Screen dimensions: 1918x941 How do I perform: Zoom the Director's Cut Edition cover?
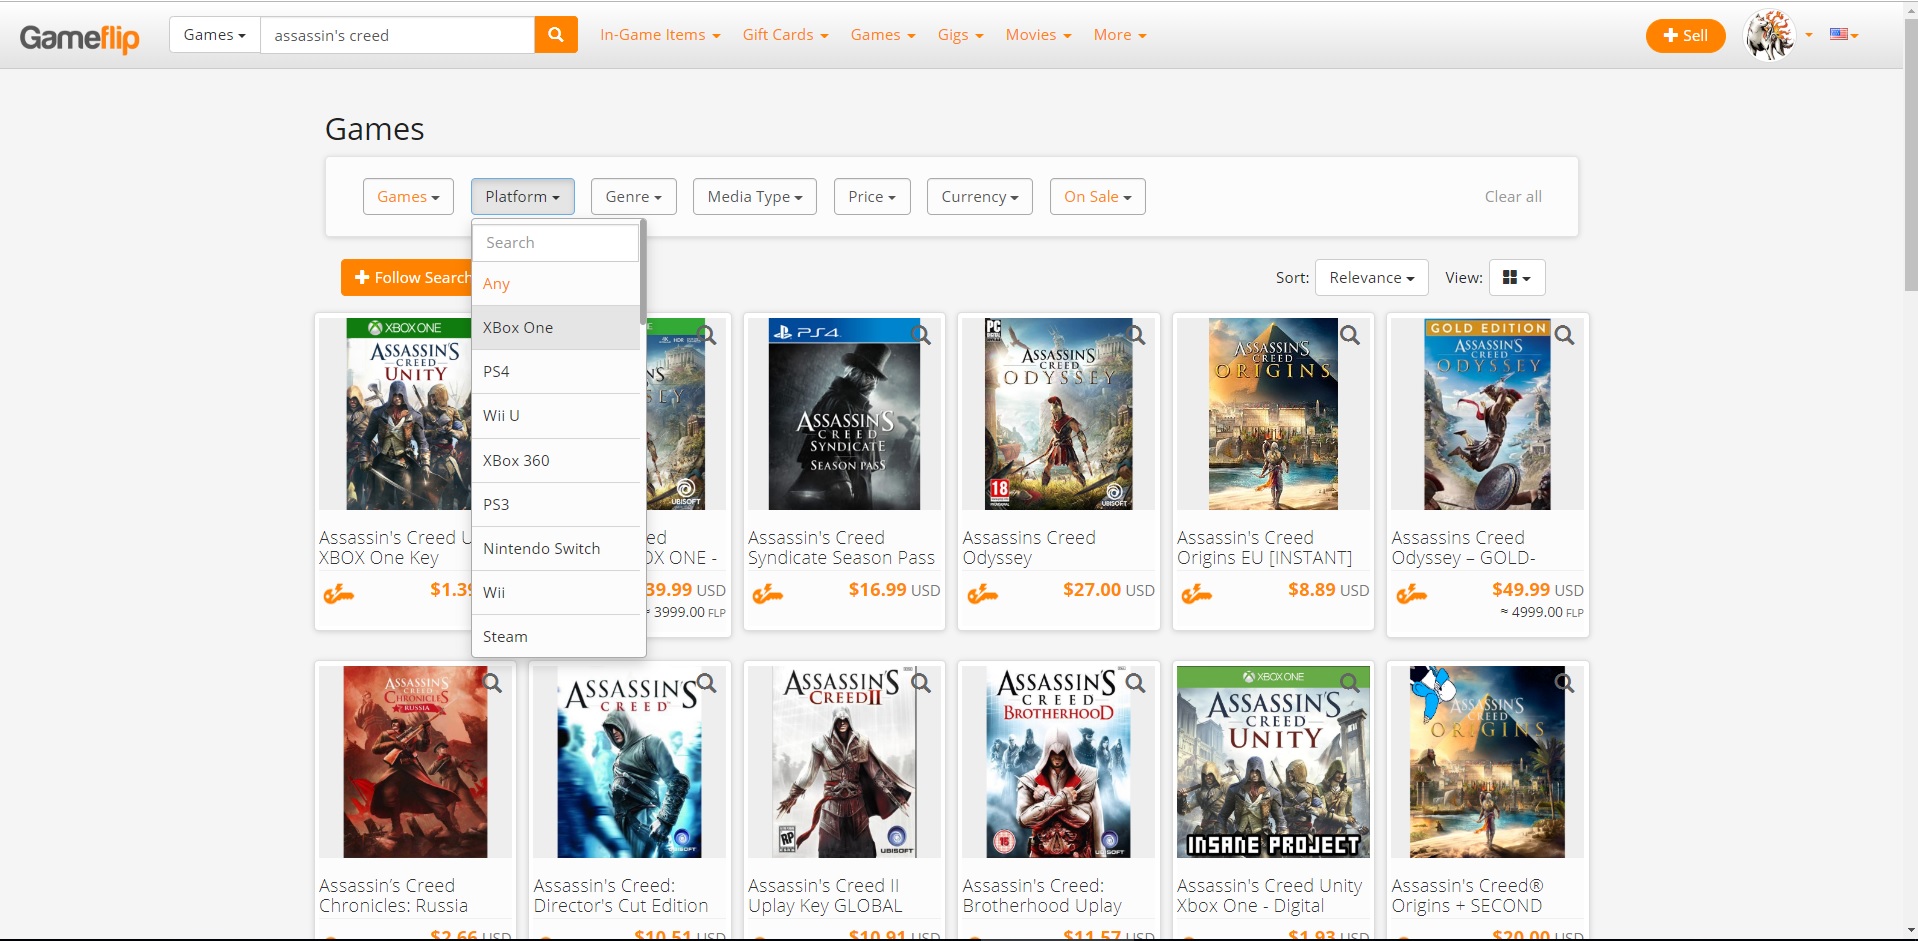point(707,683)
